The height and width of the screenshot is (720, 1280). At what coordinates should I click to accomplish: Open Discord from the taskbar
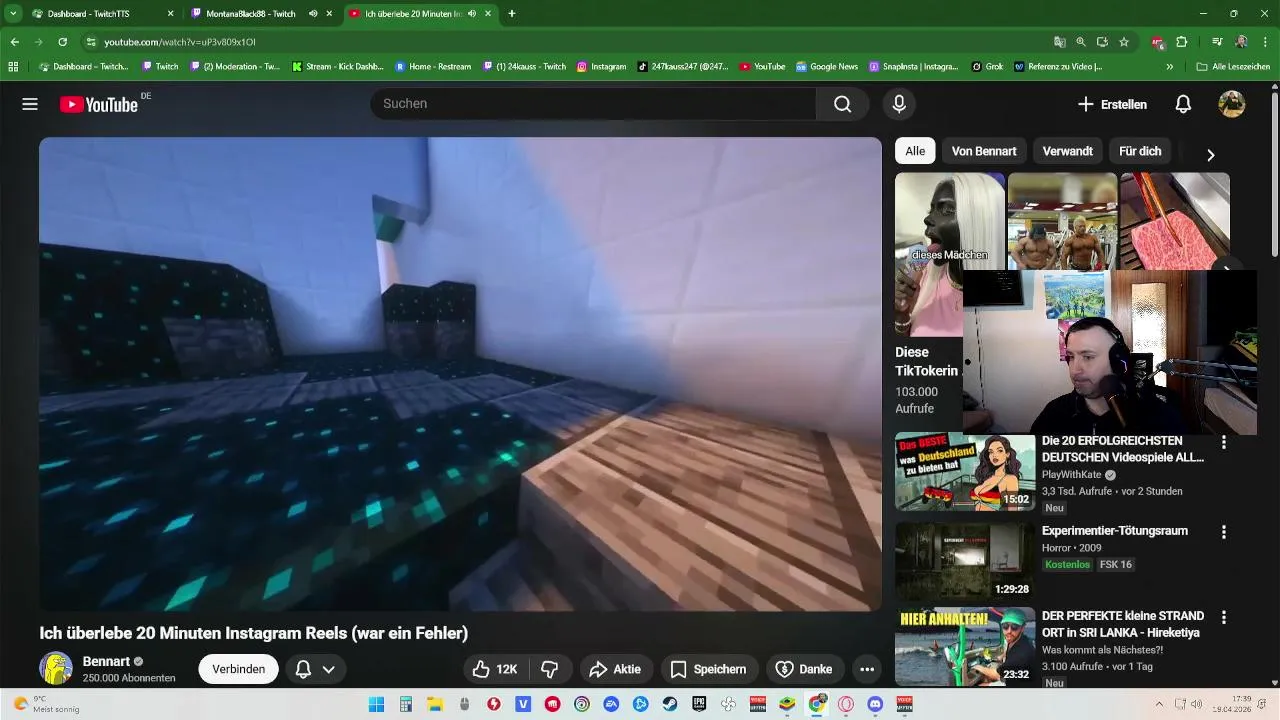(876, 704)
